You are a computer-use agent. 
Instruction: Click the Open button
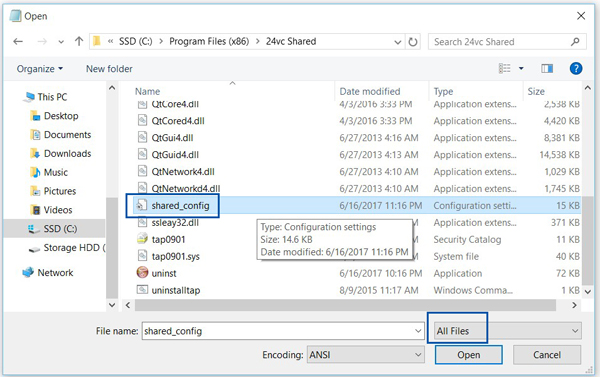[469, 355]
